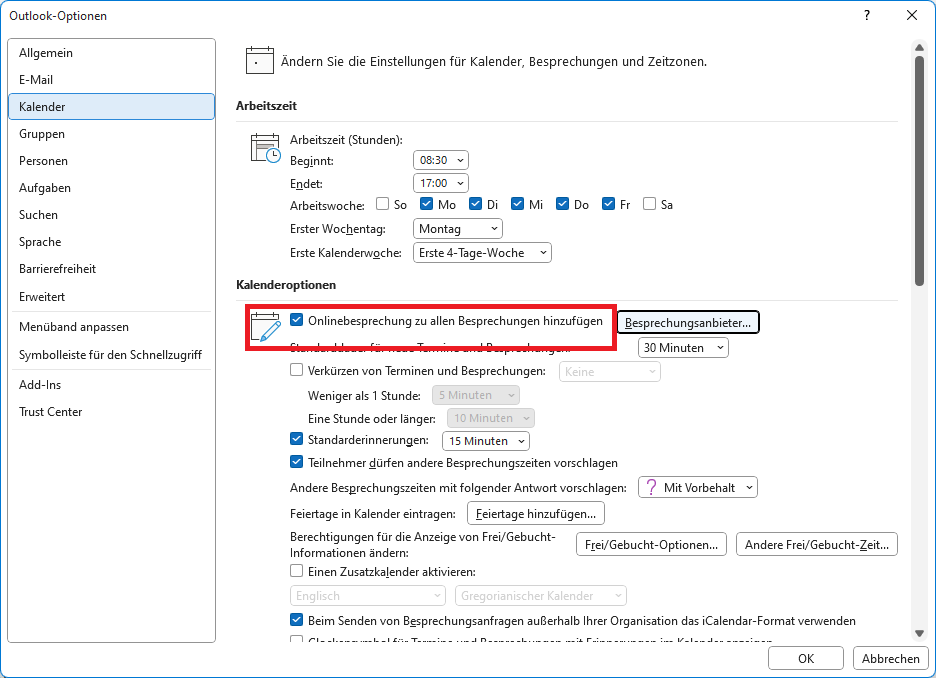Toggle the Sonntag (So) workday checkbox
The height and width of the screenshot is (678, 936).
[x=383, y=204]
